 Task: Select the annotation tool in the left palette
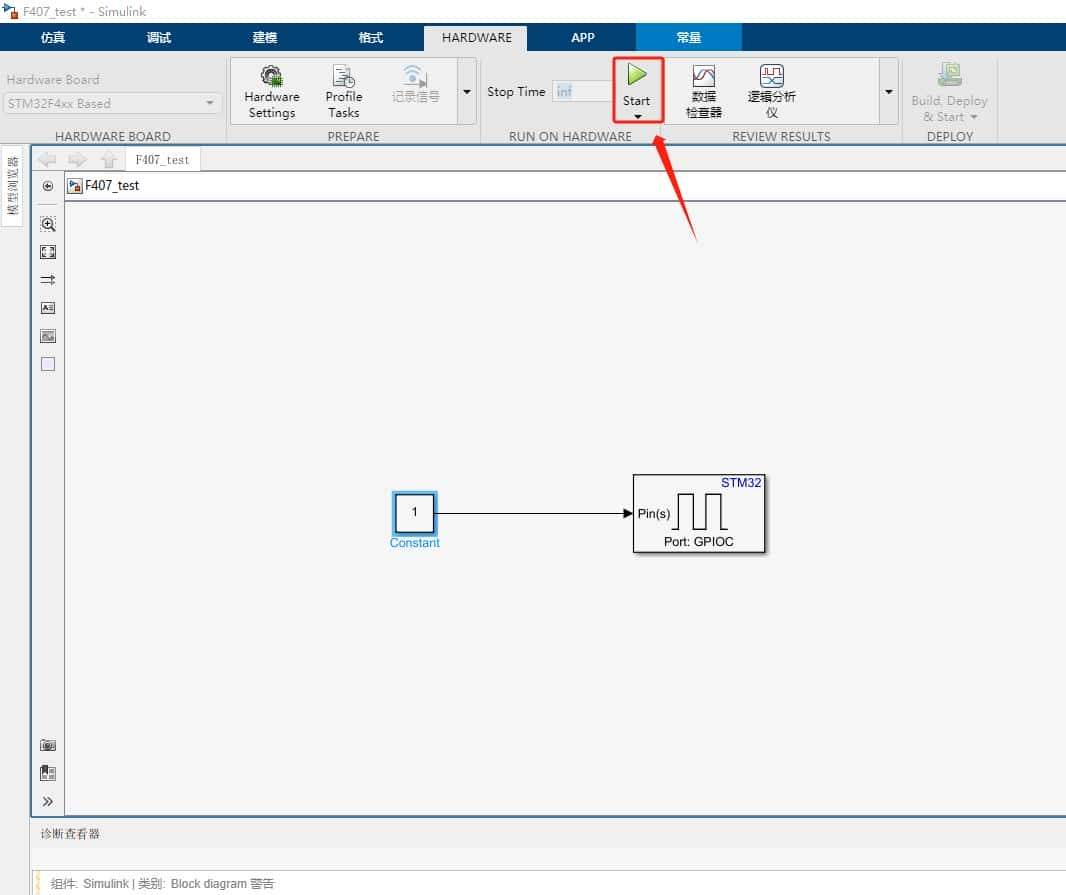47,308
